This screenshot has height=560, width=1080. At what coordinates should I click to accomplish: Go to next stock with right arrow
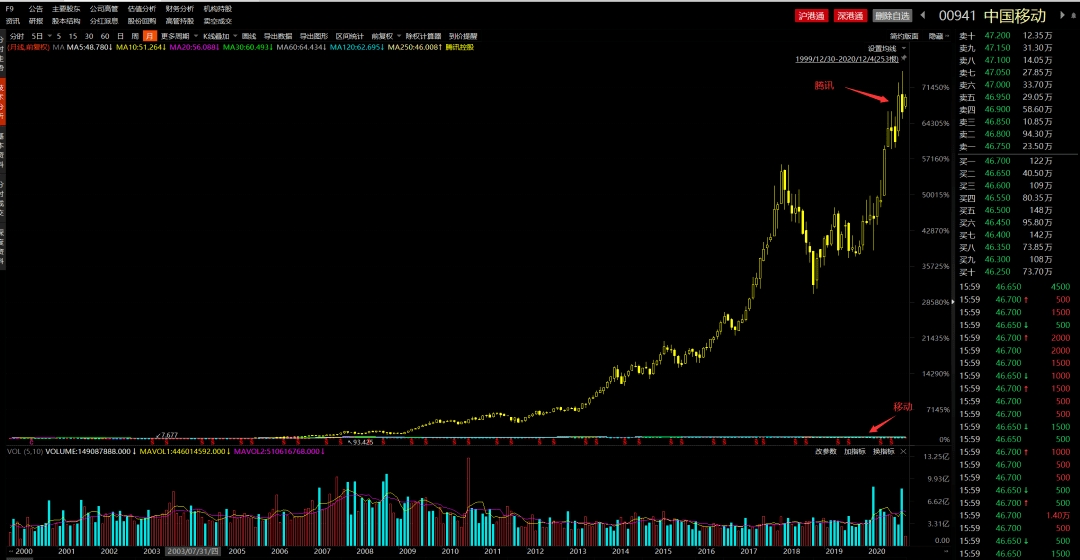[x=1061, y=15]
